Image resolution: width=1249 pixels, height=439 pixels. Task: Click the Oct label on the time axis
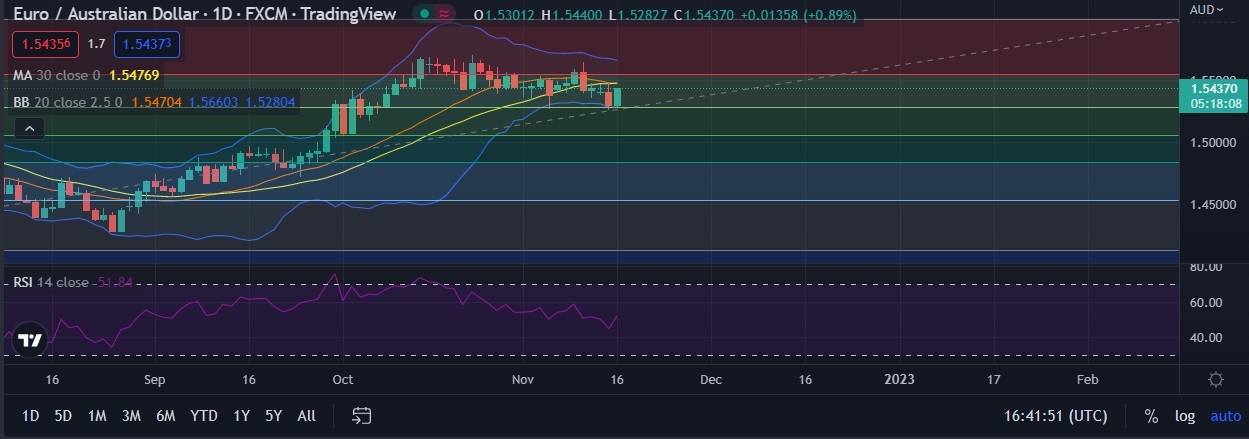[343, 380]
